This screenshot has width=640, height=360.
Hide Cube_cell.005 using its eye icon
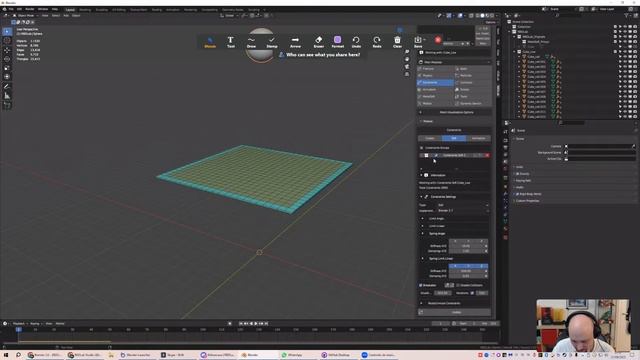(x=625, y=82)
